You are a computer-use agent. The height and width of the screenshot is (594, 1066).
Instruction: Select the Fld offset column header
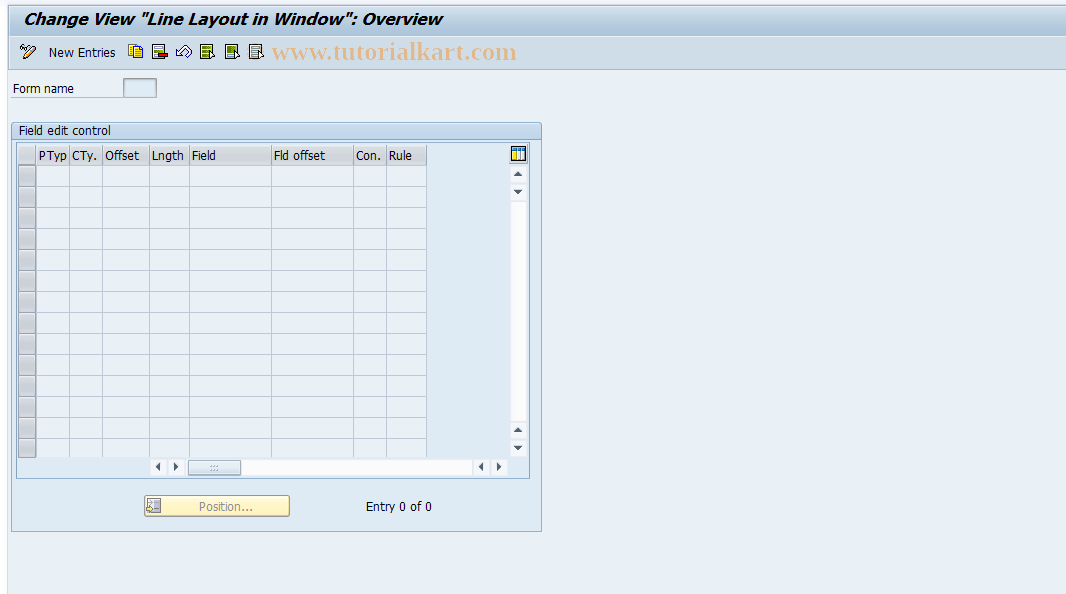point(312,156)
